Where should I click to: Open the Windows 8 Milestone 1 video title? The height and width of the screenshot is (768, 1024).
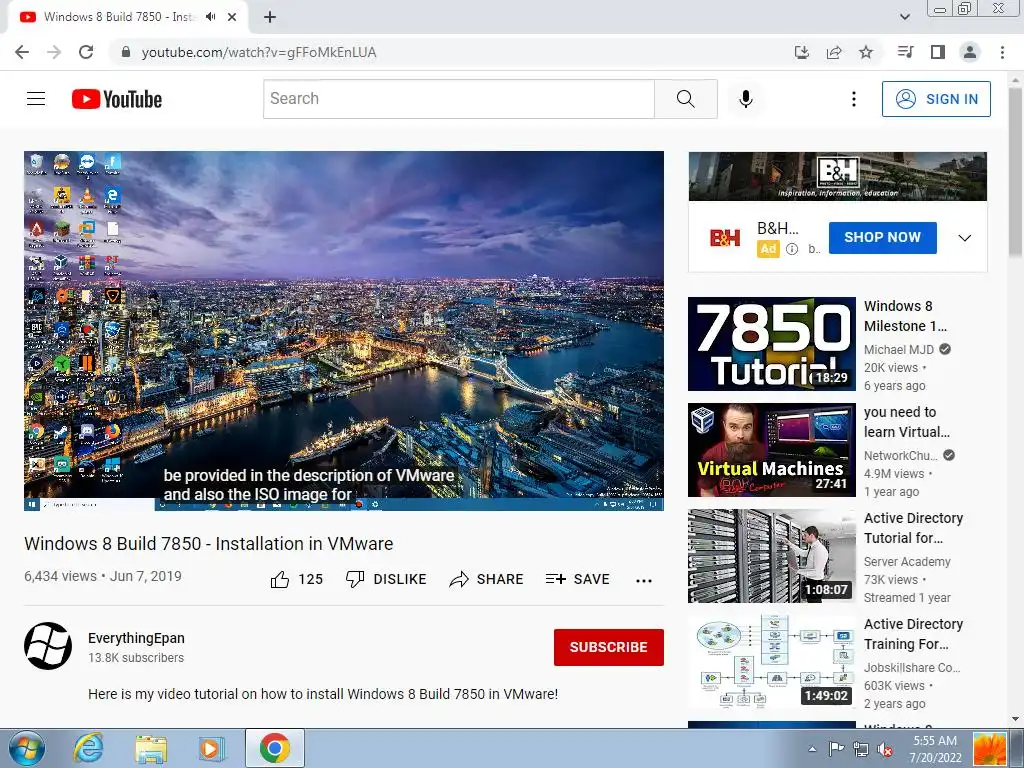tap(905, 316)
